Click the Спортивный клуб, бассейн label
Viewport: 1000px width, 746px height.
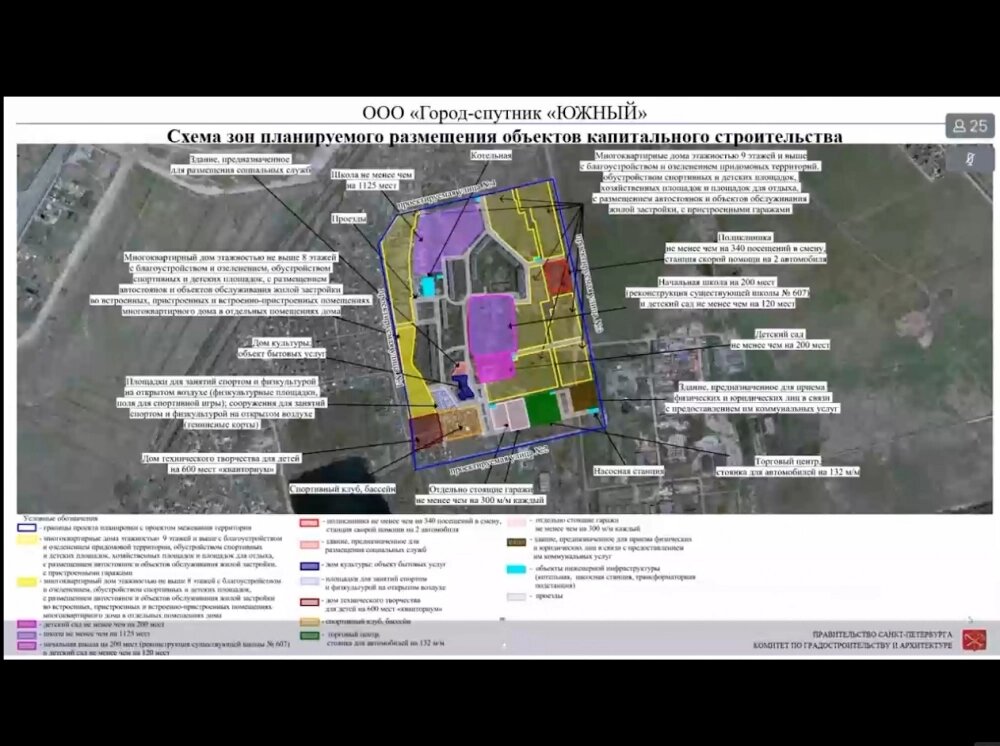342,488
